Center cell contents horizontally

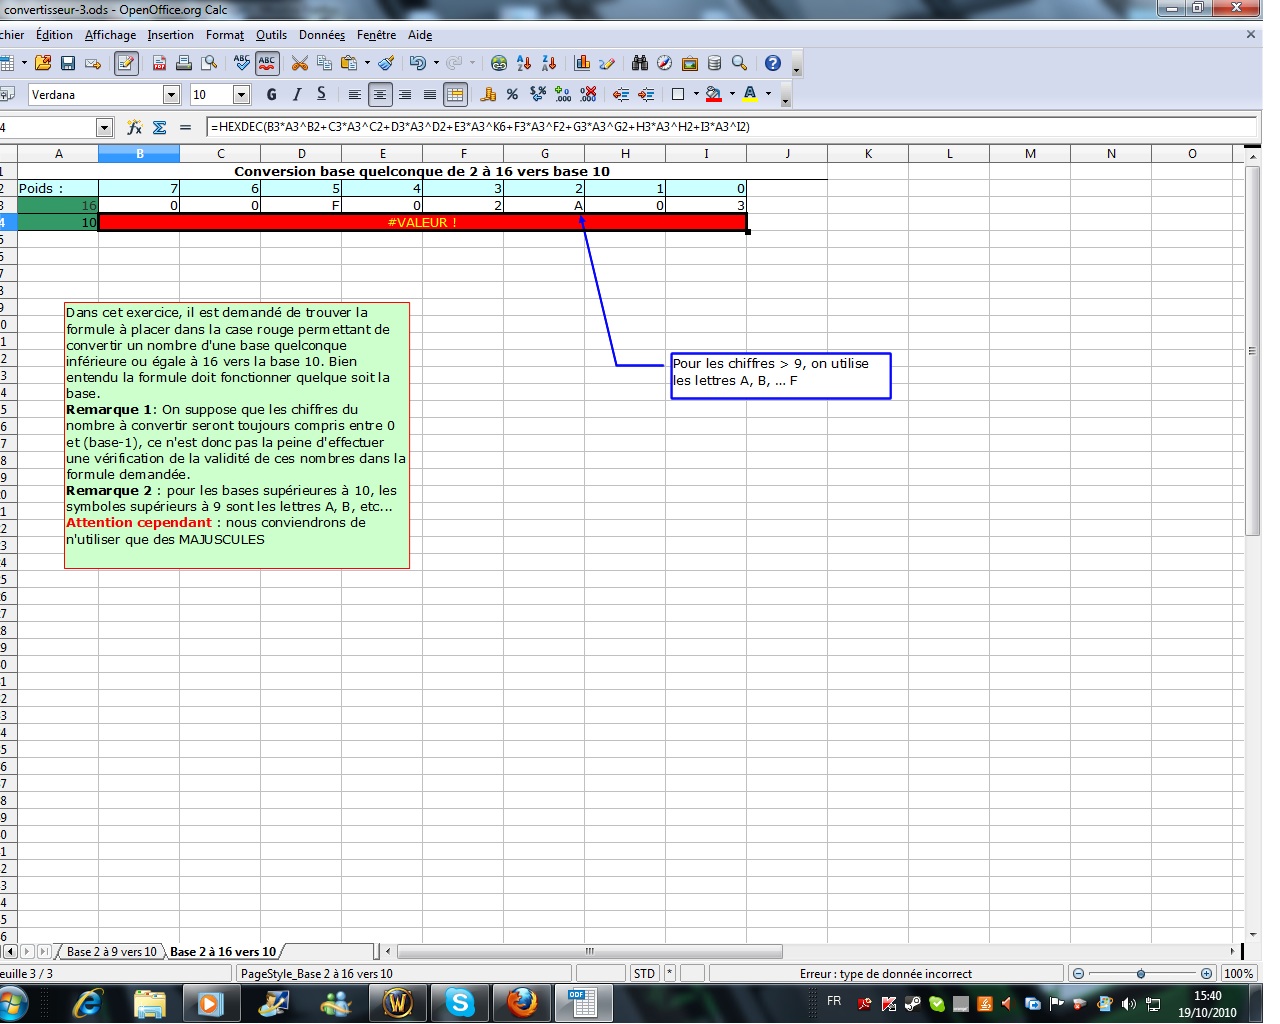click(x=379, y=94)
